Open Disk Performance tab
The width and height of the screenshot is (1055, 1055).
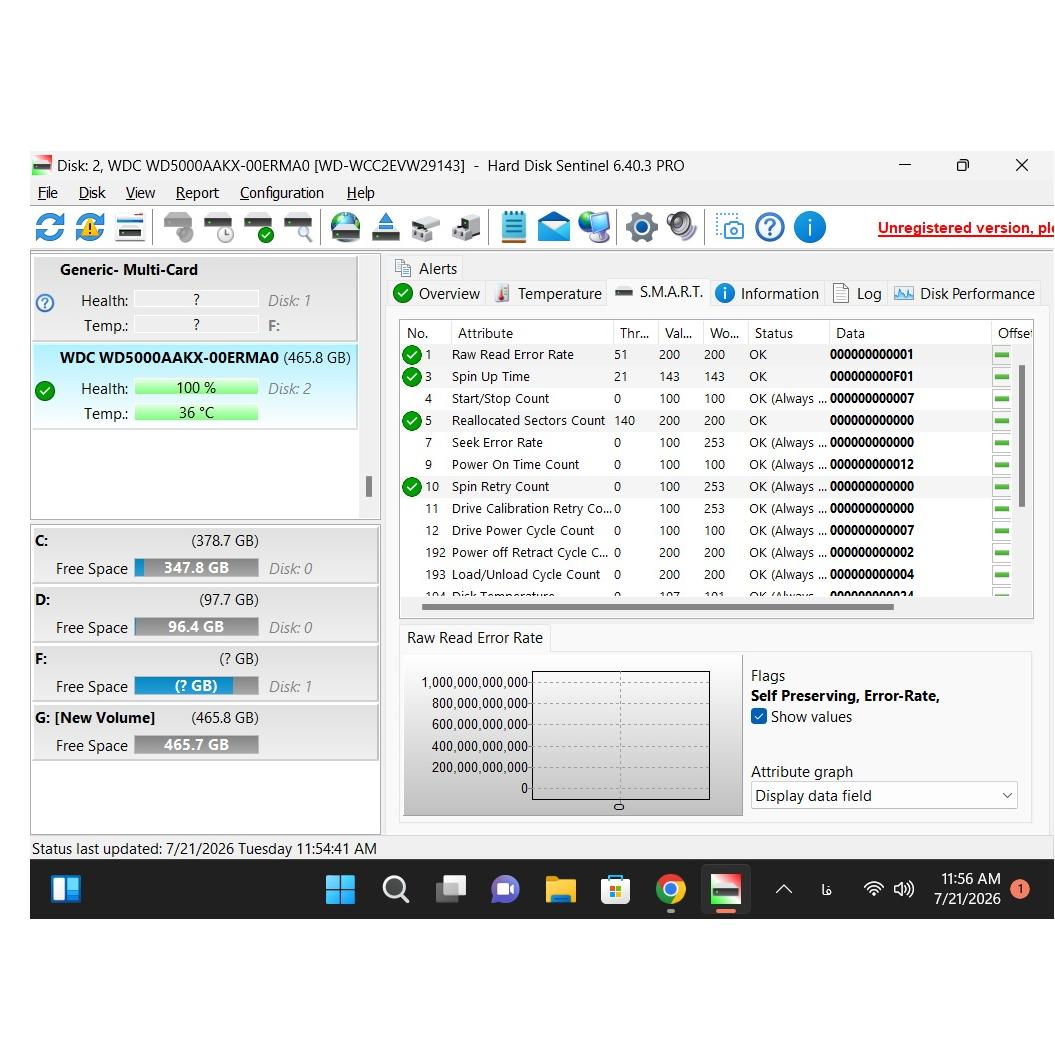tap(963, 293)
